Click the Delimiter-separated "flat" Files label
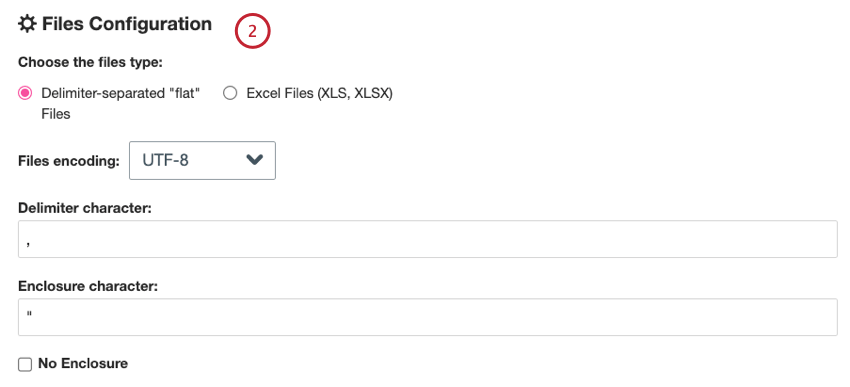Image resolution: width=850 pixels, height=387 pixels. click(x=121, y=104)
